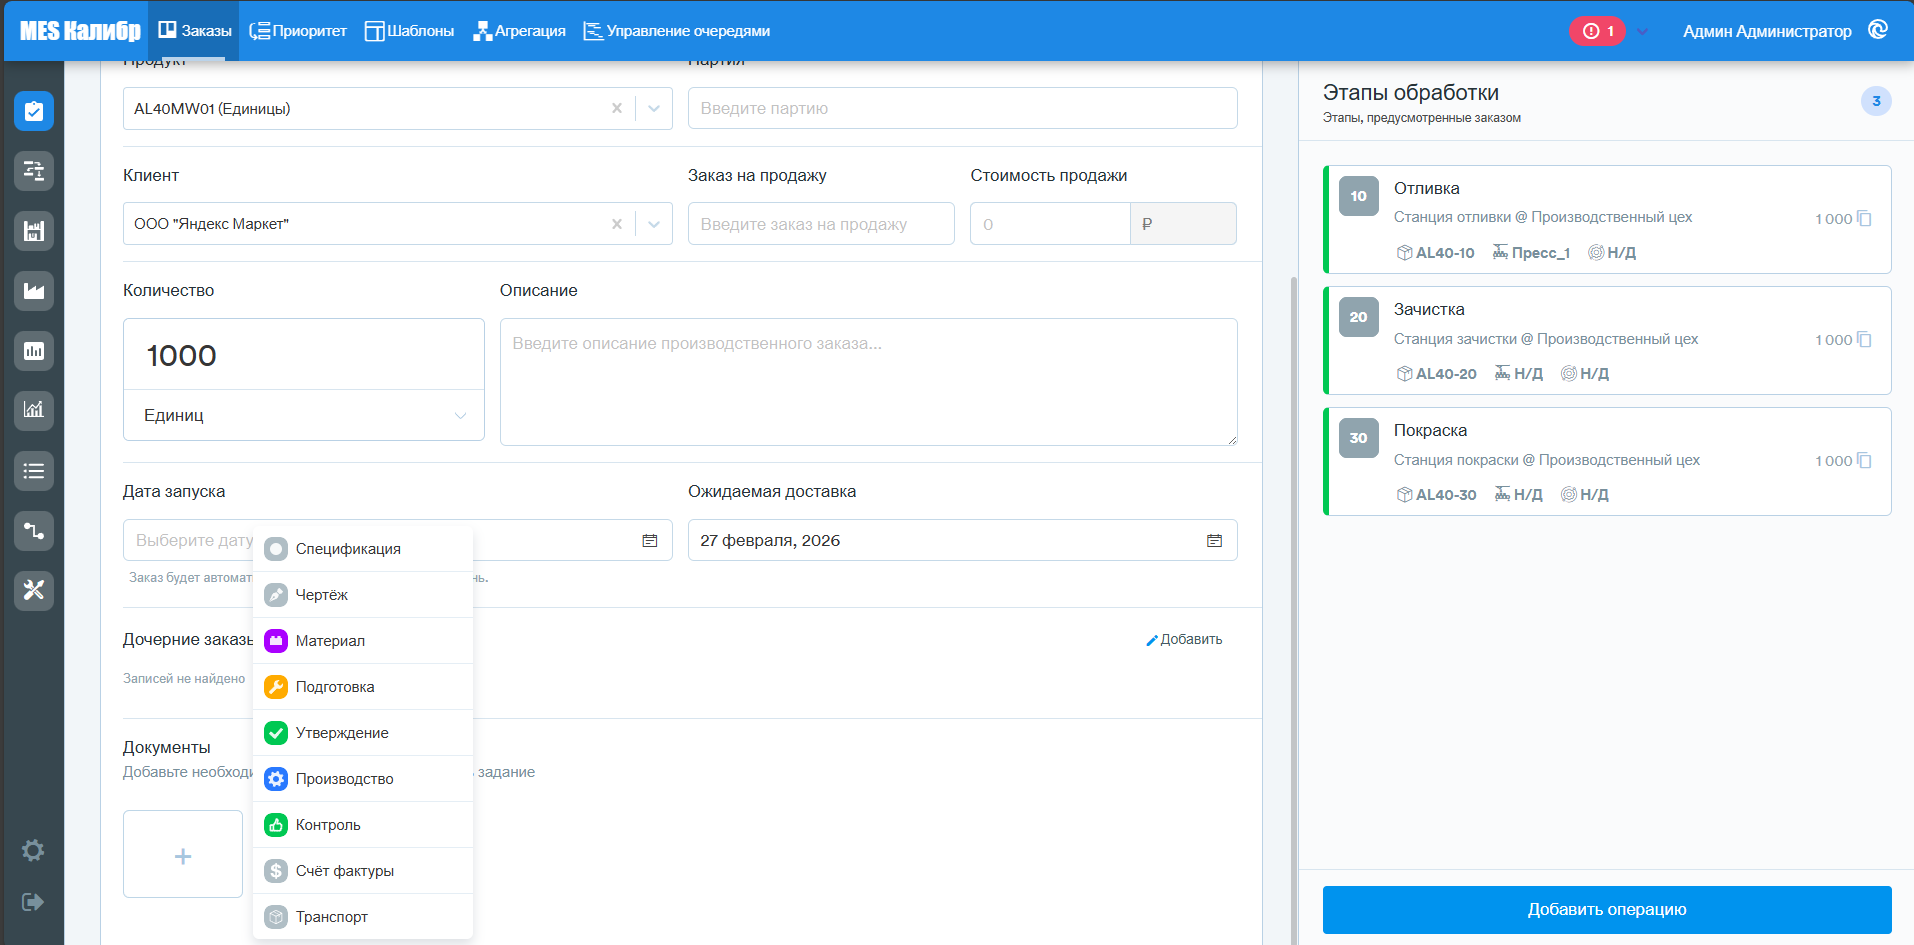Open the gear settings at sidebar bottom
This screenshot has width=1914, height=945.
tap(33, 850)
